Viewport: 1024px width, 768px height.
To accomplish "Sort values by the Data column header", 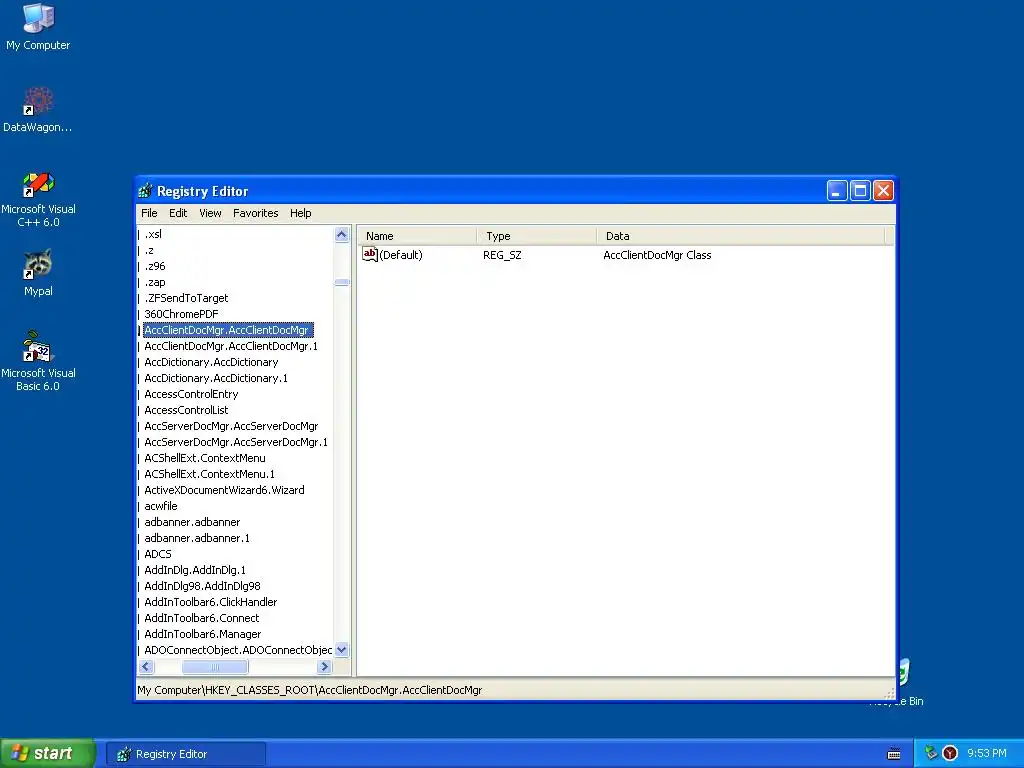I will [741, 236].
